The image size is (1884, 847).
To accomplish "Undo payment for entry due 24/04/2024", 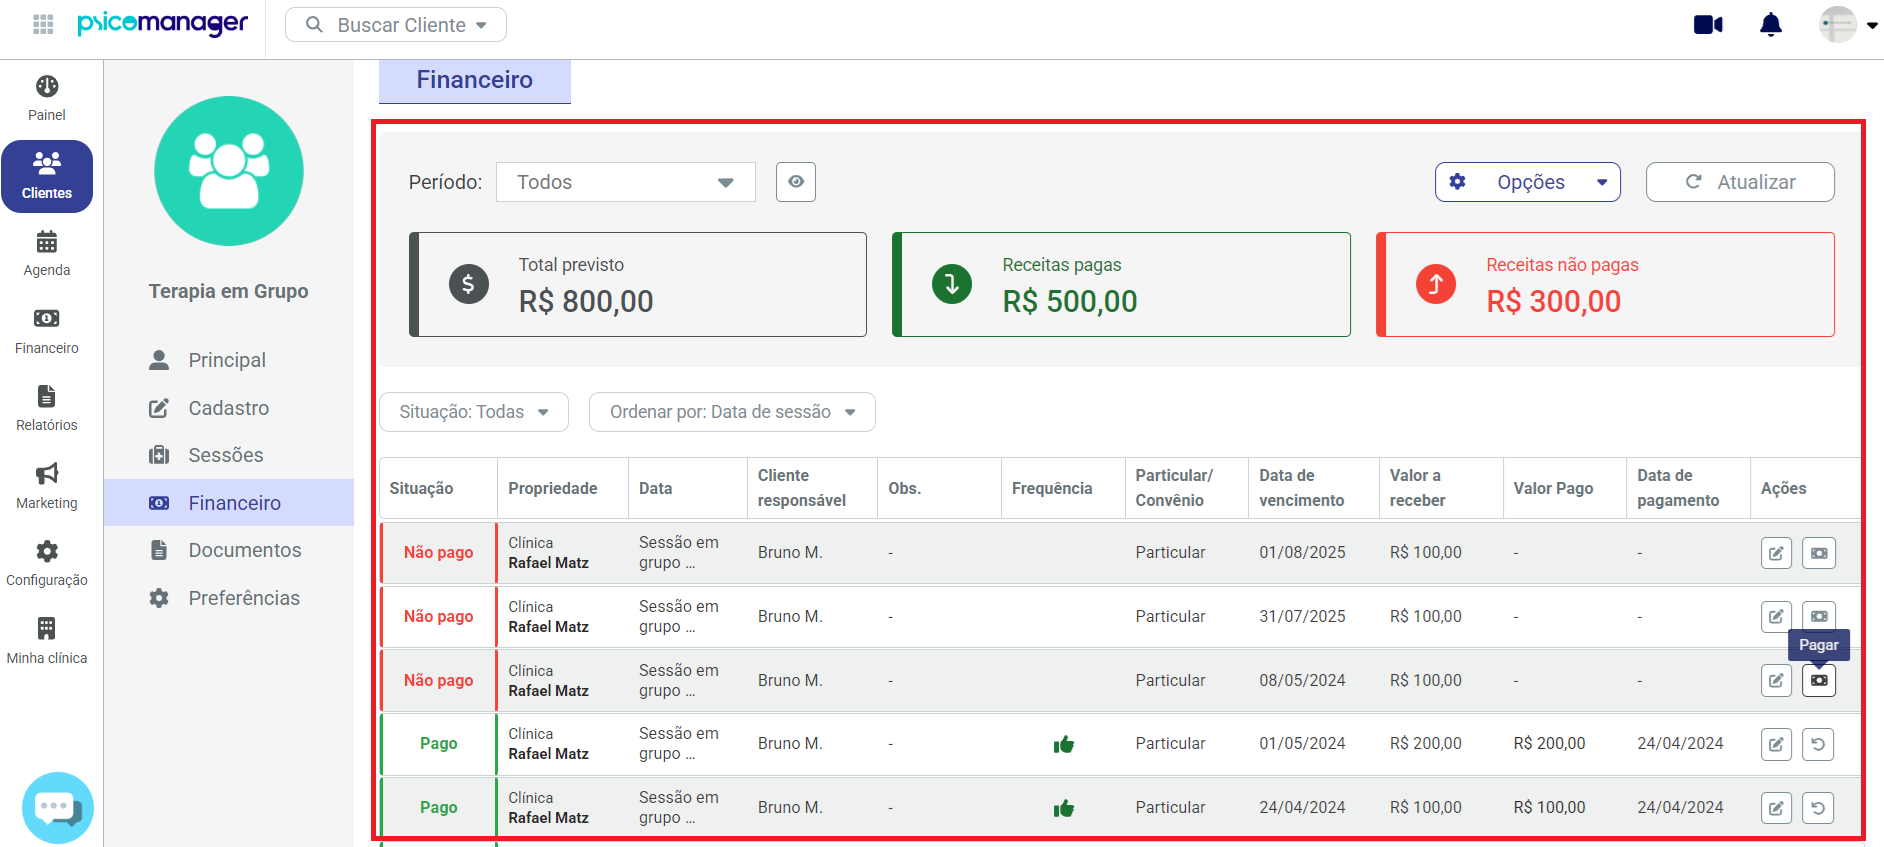I will 1818,808.
